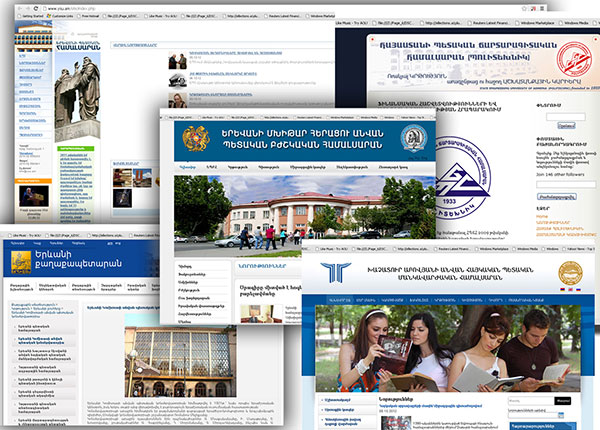This screenshot has width=600, height=430.
Task: Click the forward arrow in the YSU browser window
Action: 28,9
